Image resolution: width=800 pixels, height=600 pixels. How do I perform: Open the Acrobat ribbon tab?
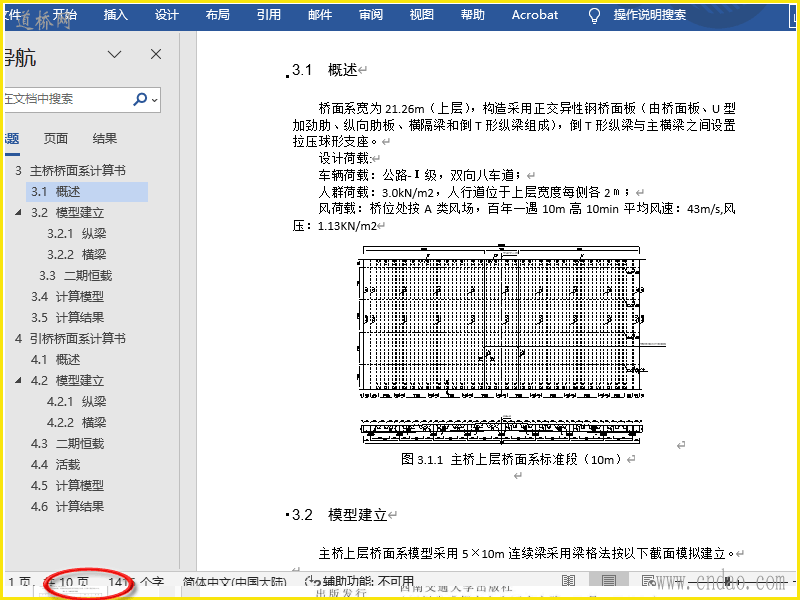[x=535, y=15]
